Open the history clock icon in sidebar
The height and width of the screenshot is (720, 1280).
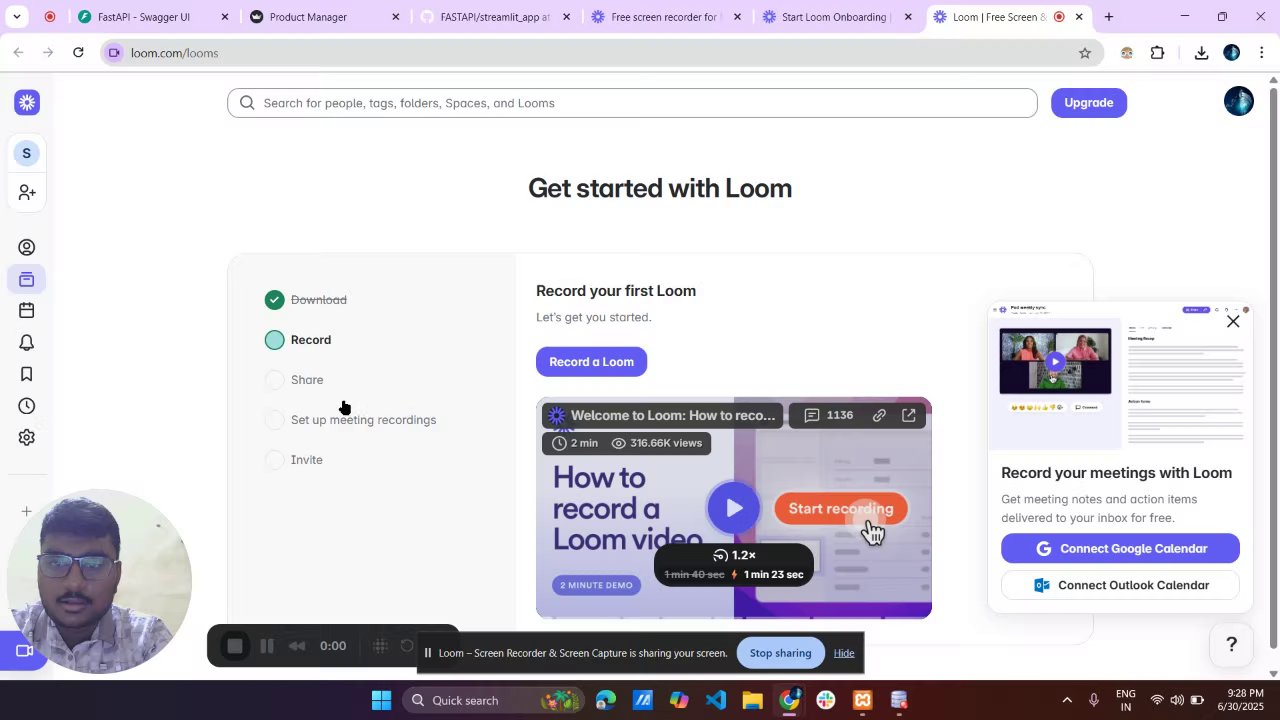(x=27, y=406)
